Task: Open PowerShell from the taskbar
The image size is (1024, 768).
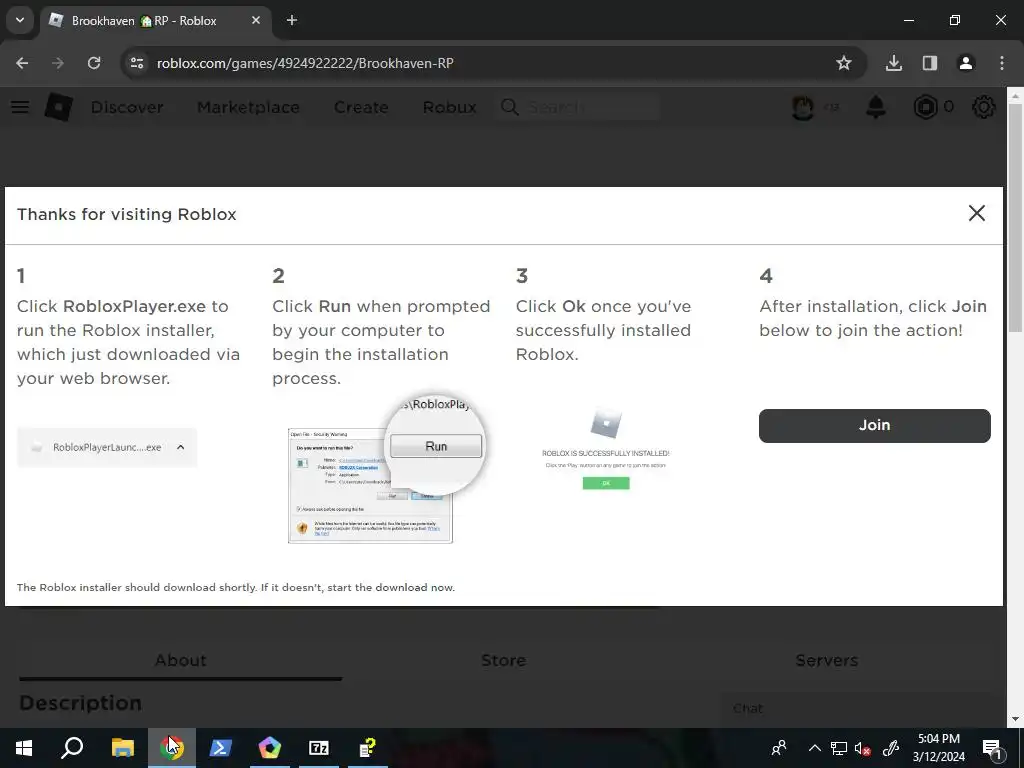Action: pos(221,748)
